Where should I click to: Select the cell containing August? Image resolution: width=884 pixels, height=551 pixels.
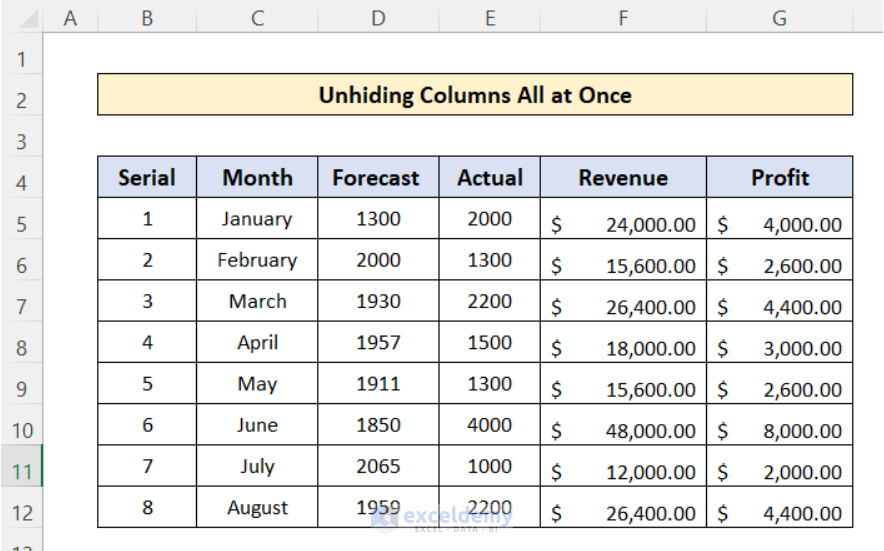point(257,507)
